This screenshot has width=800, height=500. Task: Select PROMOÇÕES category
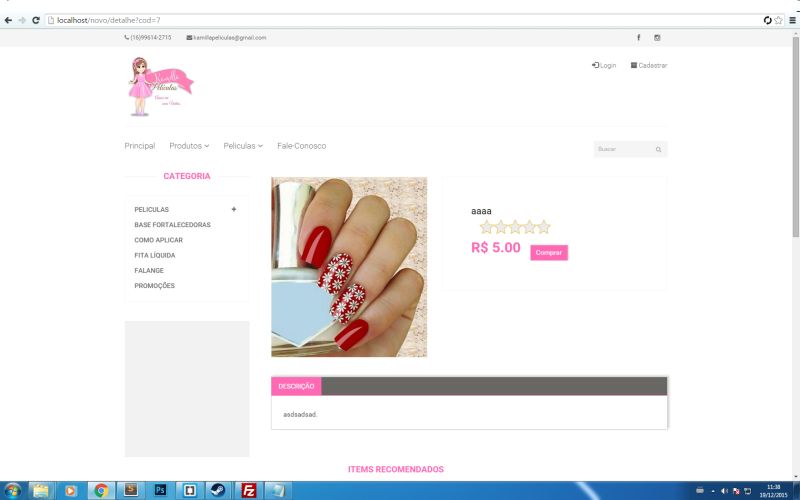click(155, 286)
